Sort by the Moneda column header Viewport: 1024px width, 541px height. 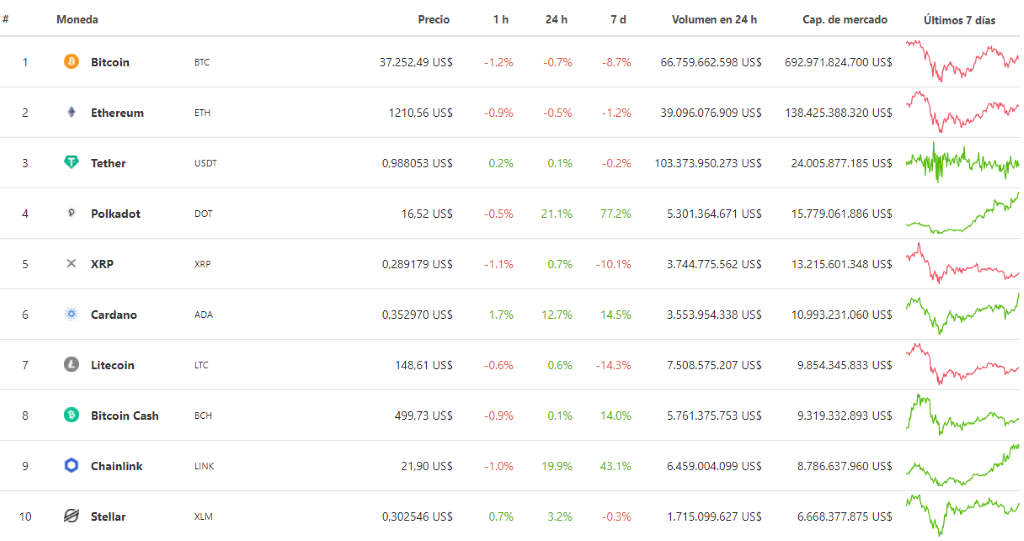click(77, 20)
